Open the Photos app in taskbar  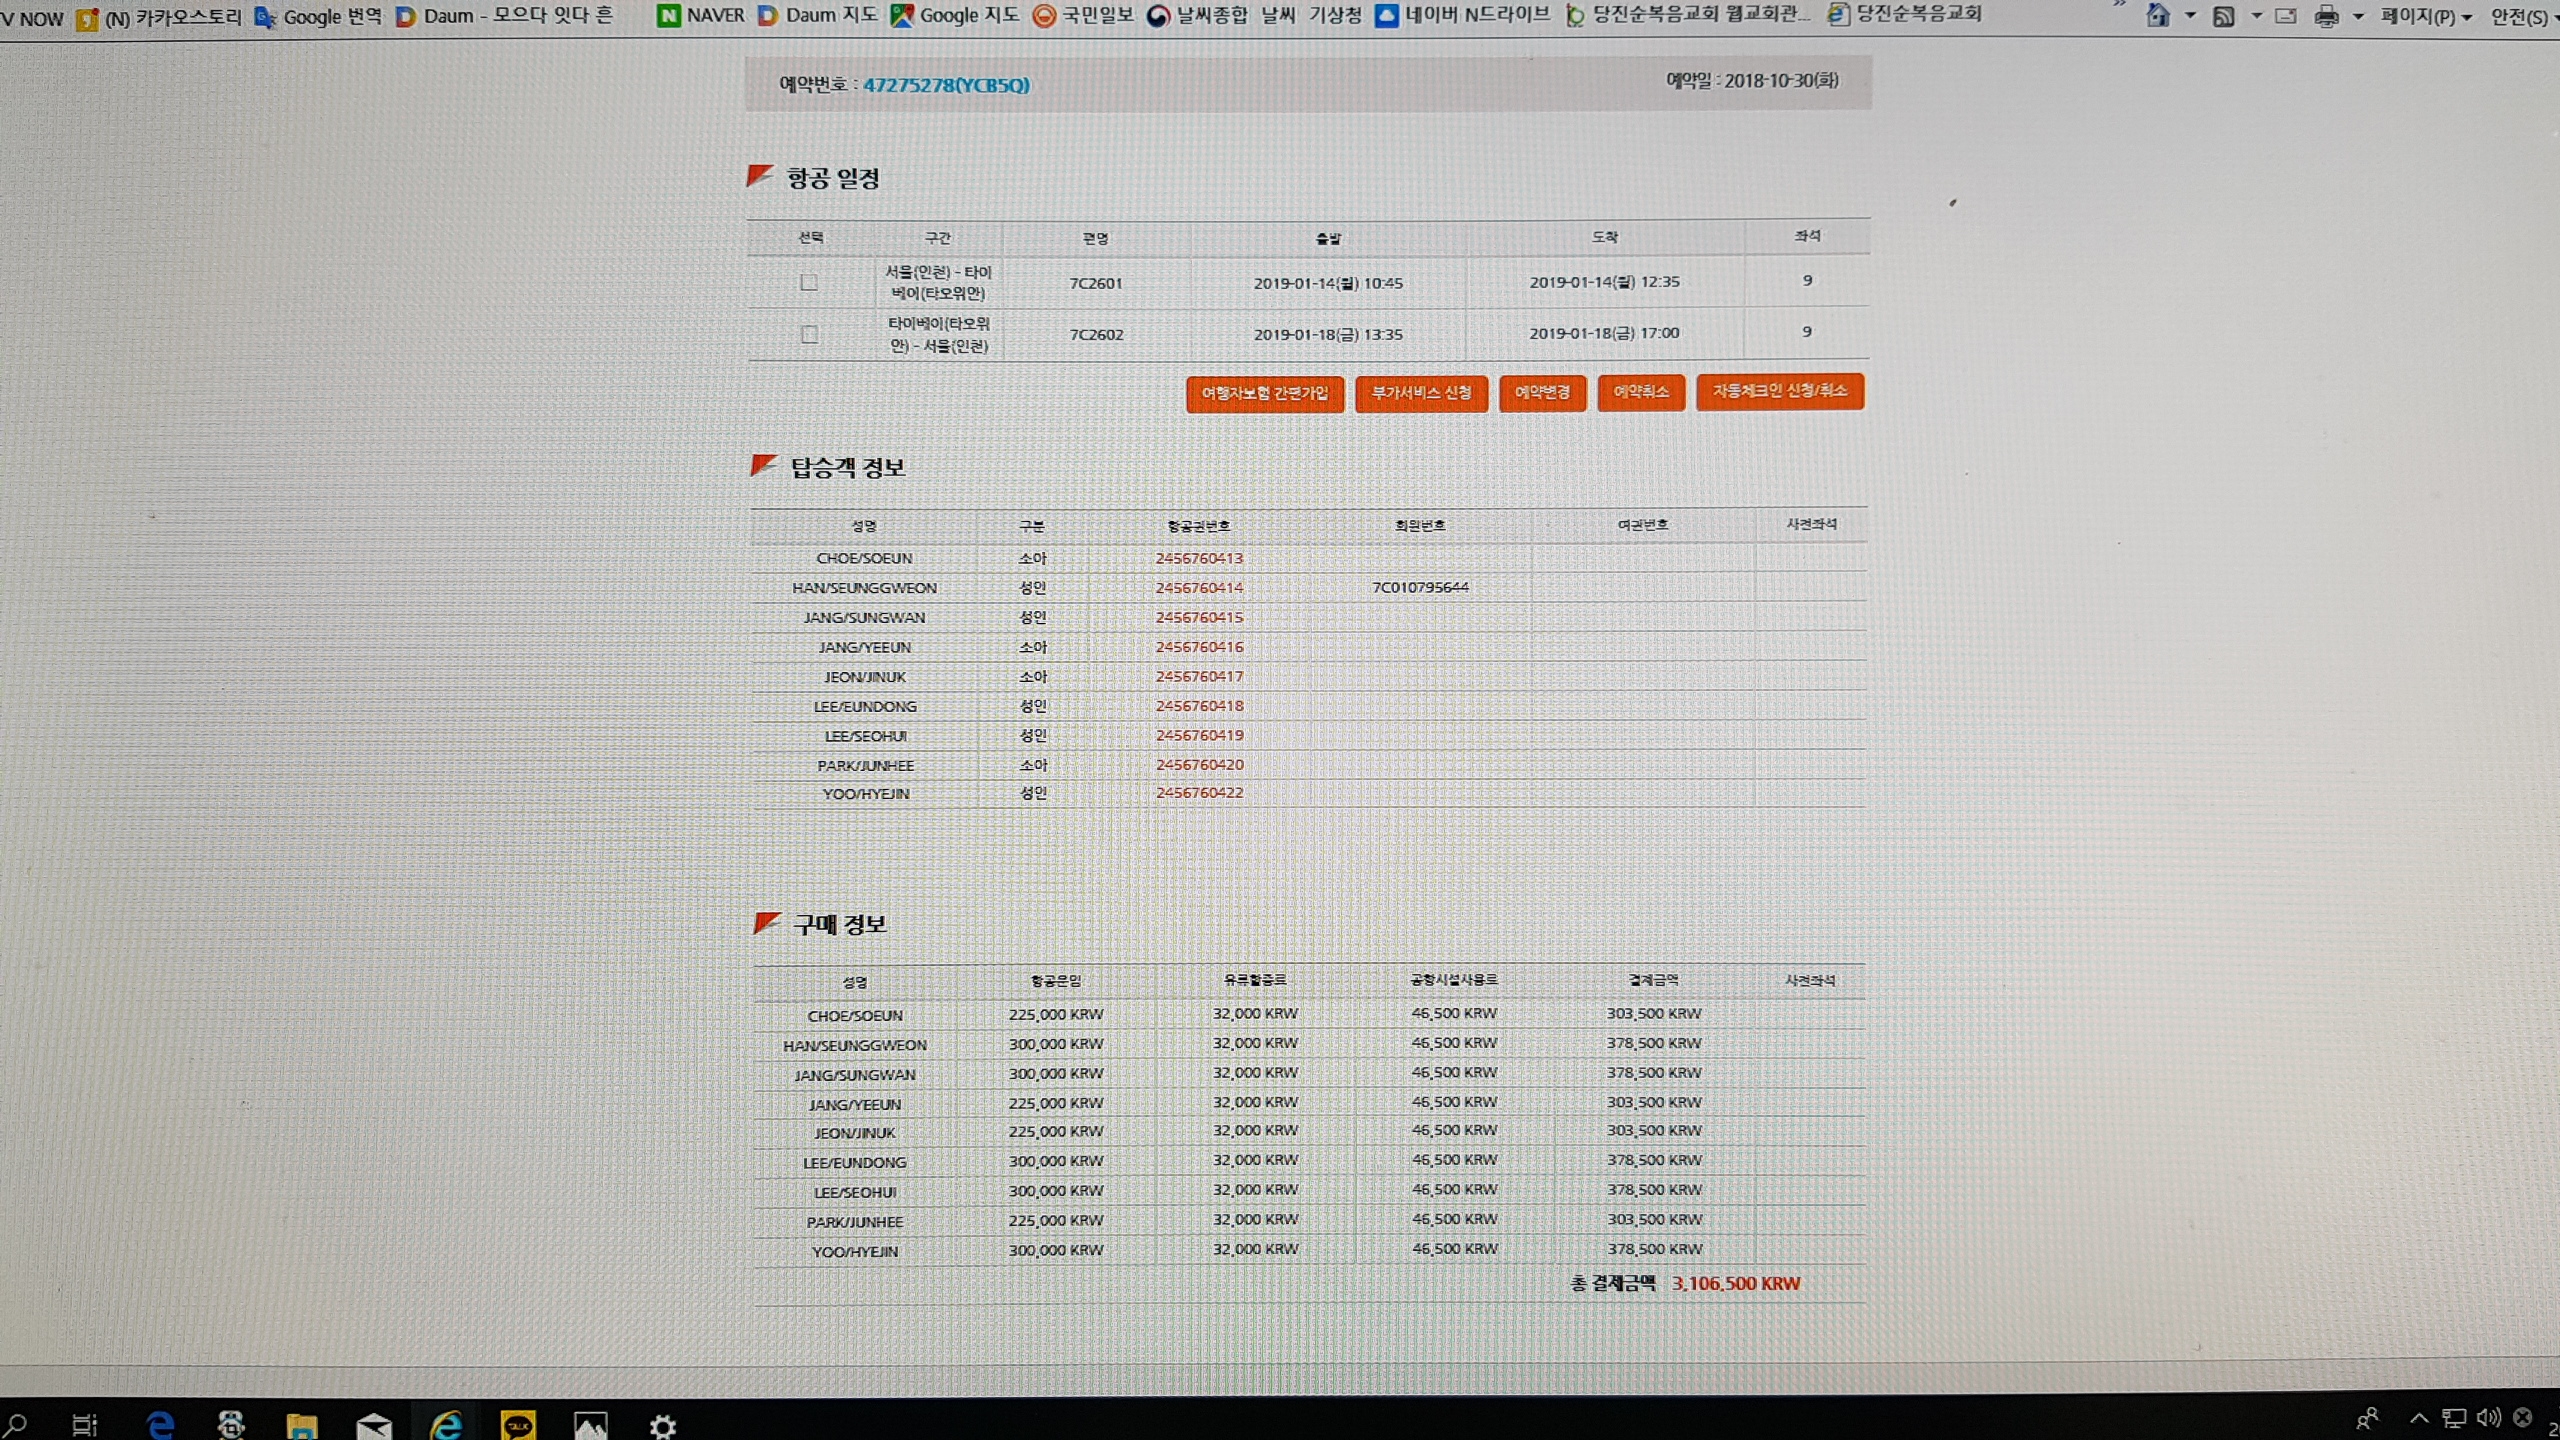pos(590,1424)
